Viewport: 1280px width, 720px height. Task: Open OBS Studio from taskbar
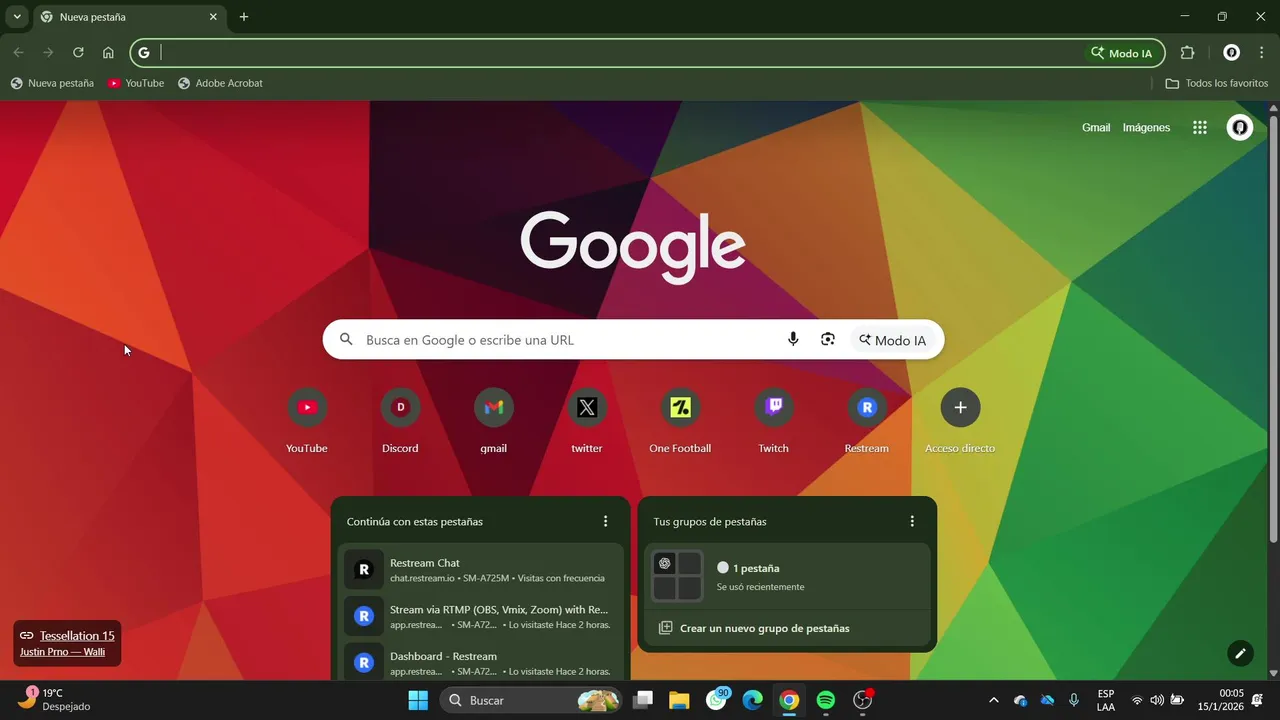pyautogui.click(x=863, y=700)
